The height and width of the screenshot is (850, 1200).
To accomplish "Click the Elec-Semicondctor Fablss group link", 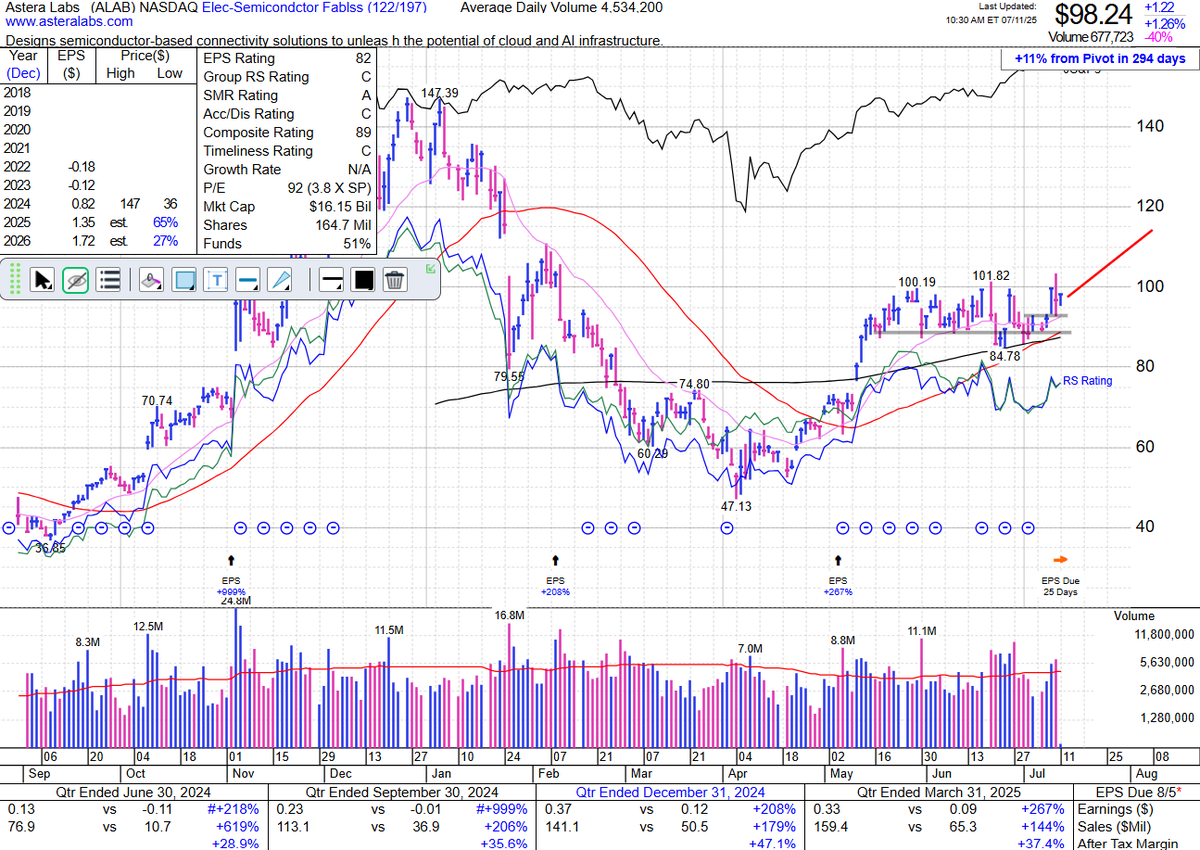I will click(315, 8).
